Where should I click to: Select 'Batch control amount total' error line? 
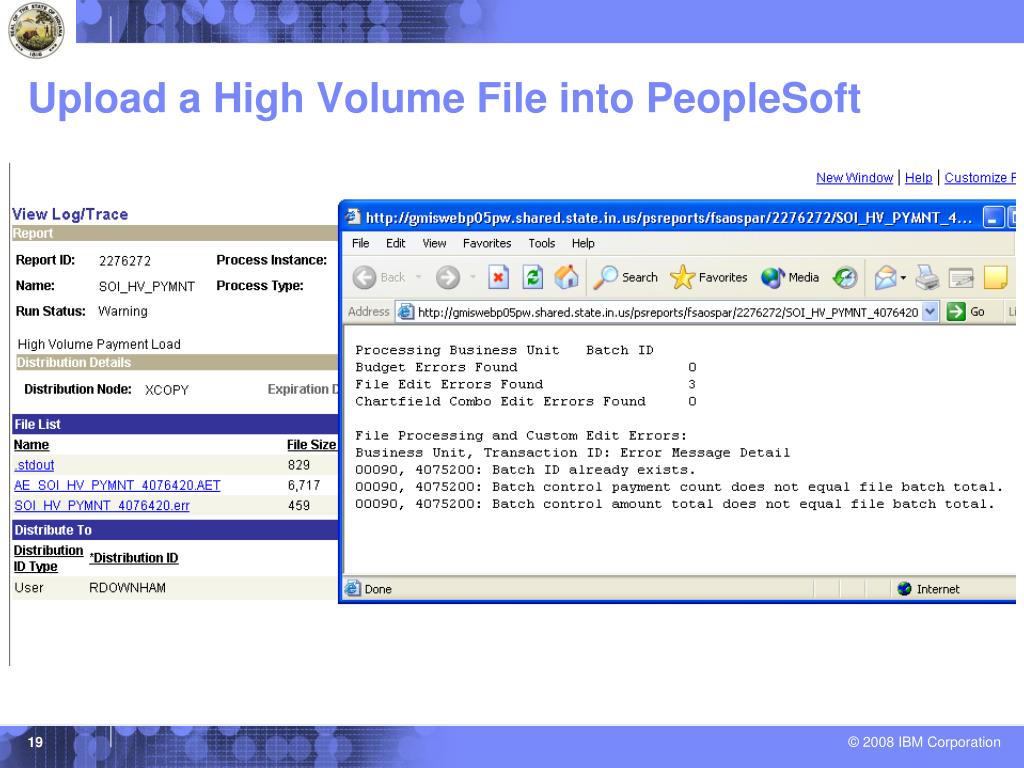pos(675,504)
